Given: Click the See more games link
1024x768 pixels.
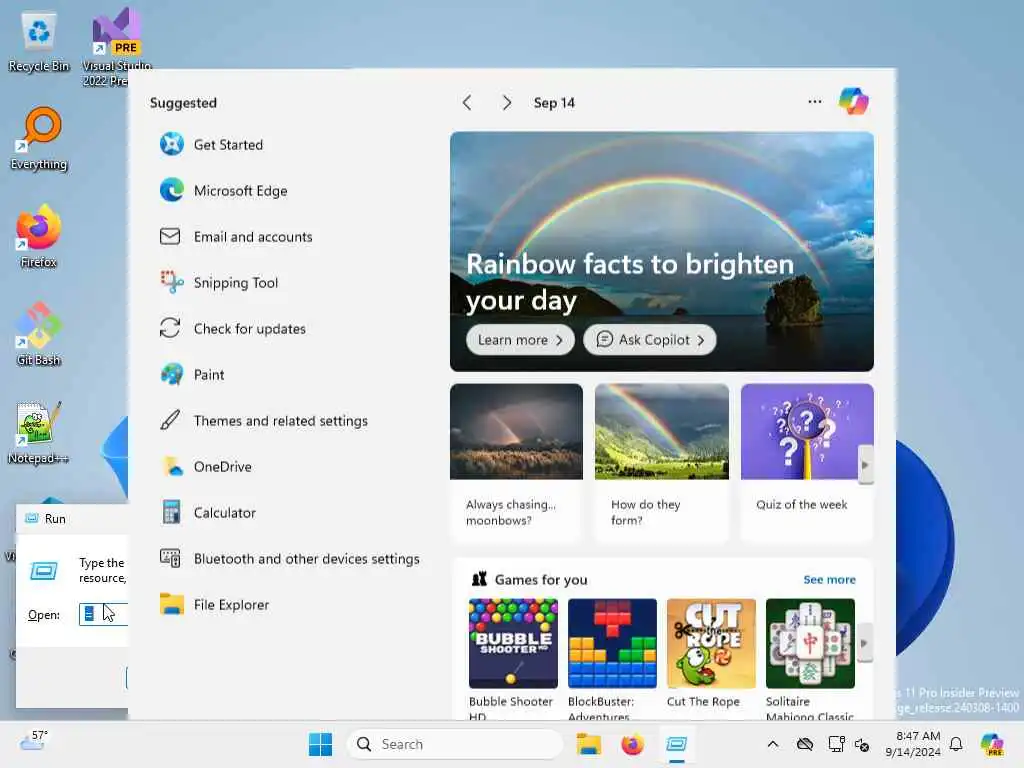Looking at the screenshot, I should (829, 579).
